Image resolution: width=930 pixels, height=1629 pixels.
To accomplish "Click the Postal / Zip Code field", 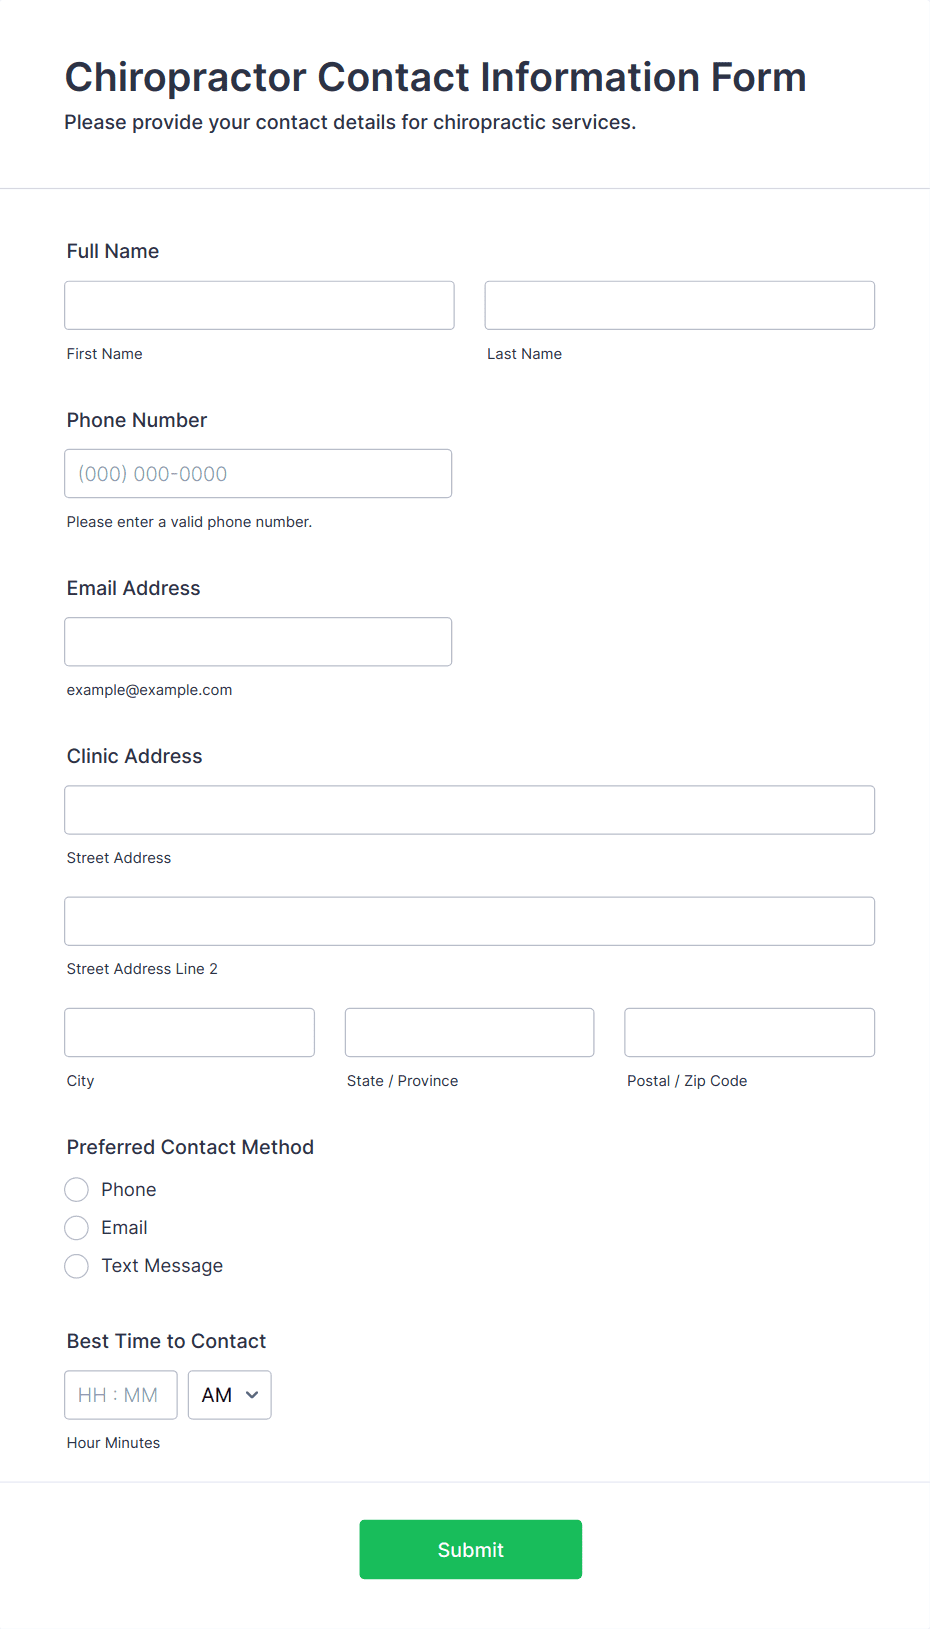I will tap(749, 1032).
